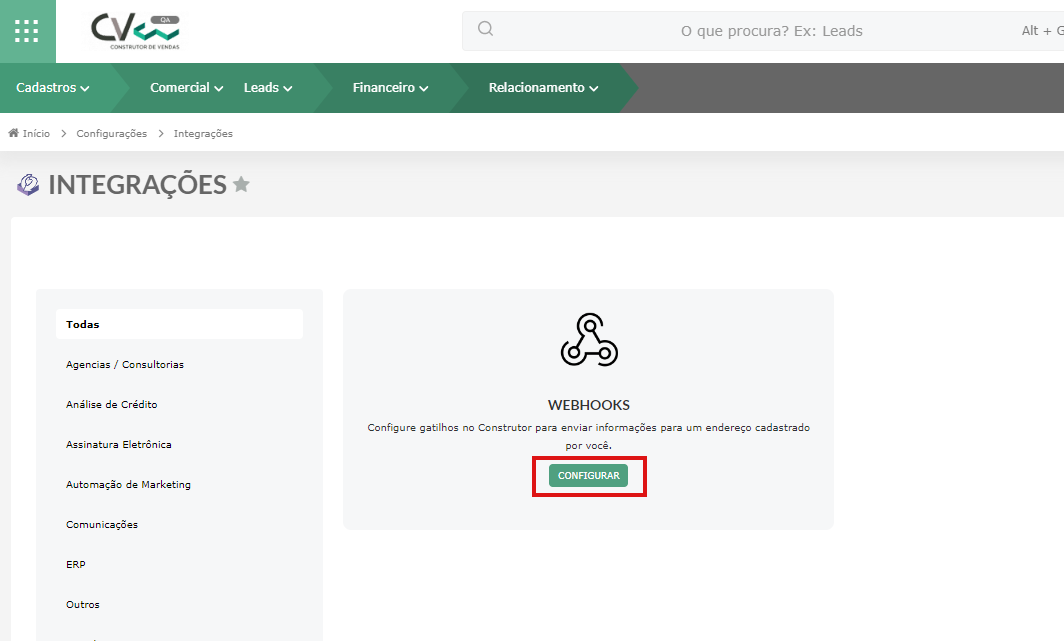Open the apps grid menu icon
The height and width of the screenshot is (641, 1064).
click(x=27, y=31)
